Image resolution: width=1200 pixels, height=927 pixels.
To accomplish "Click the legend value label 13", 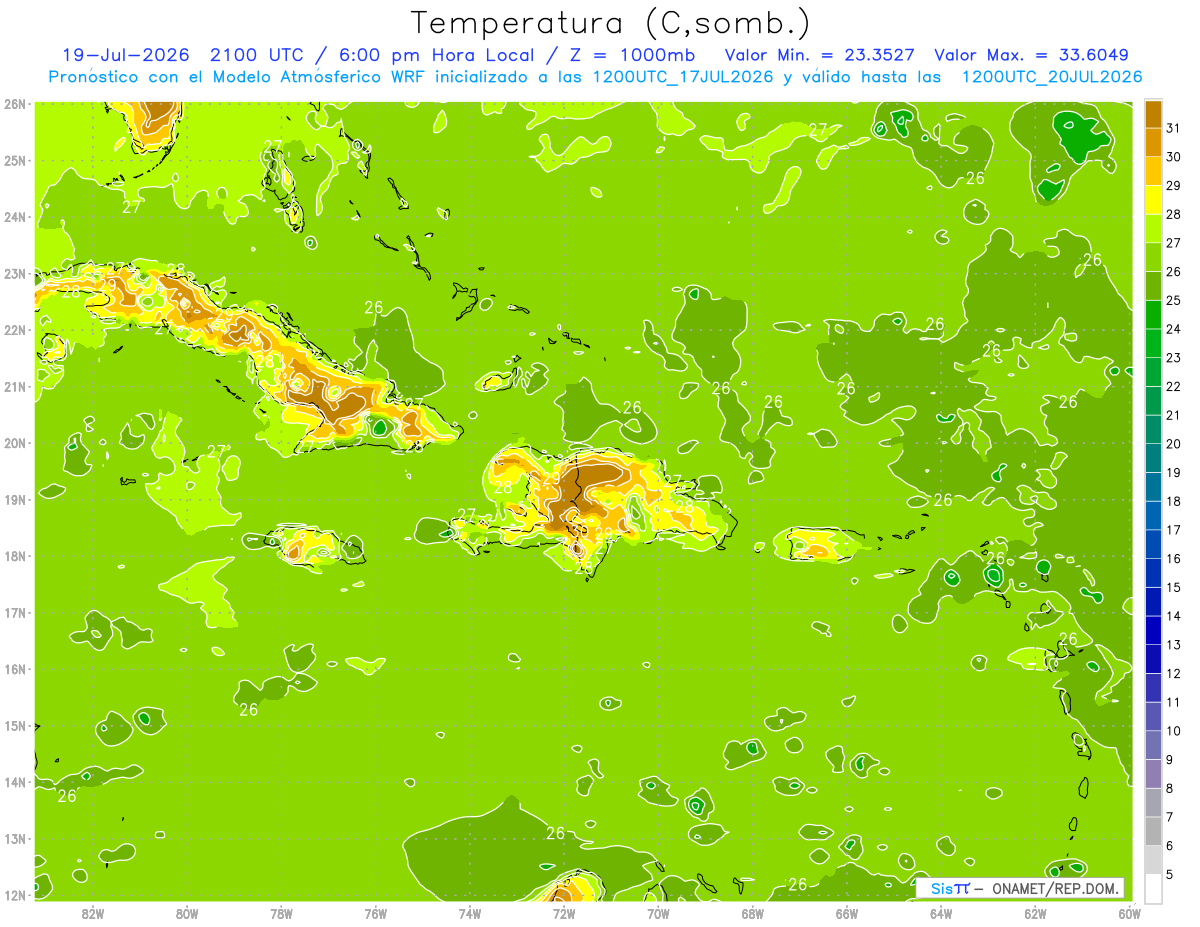I will (x=1173, y=645).
